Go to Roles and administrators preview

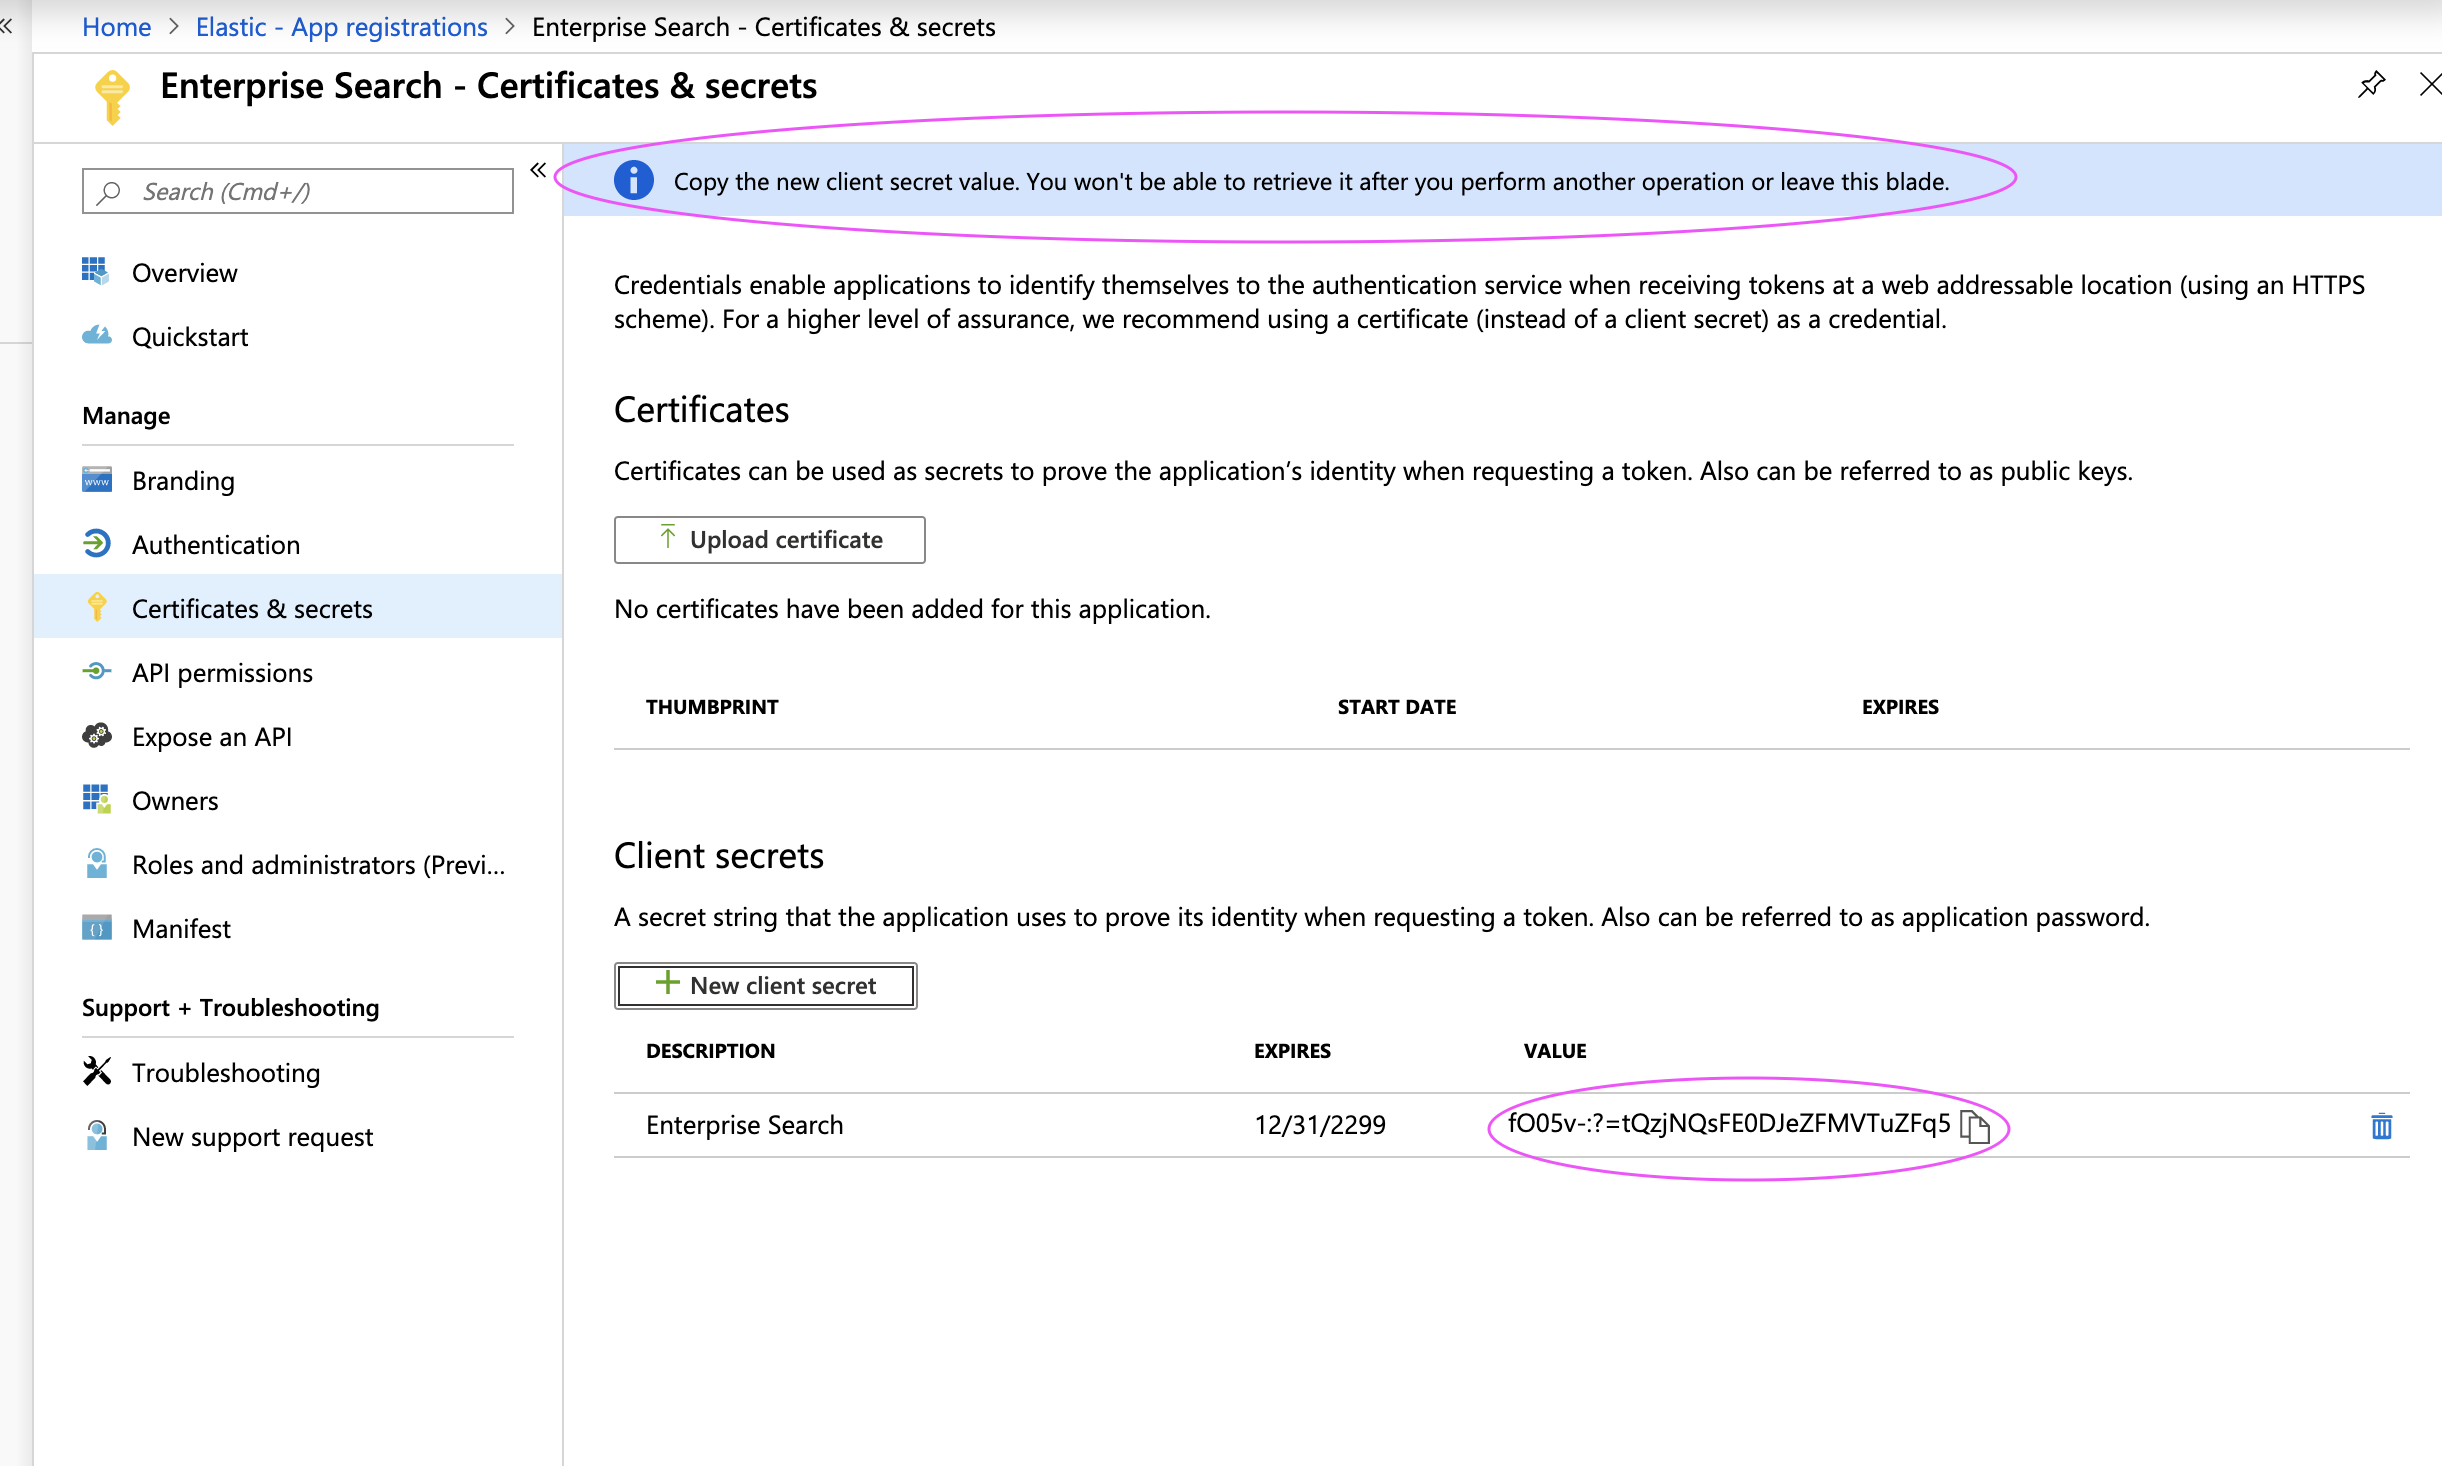318,865
